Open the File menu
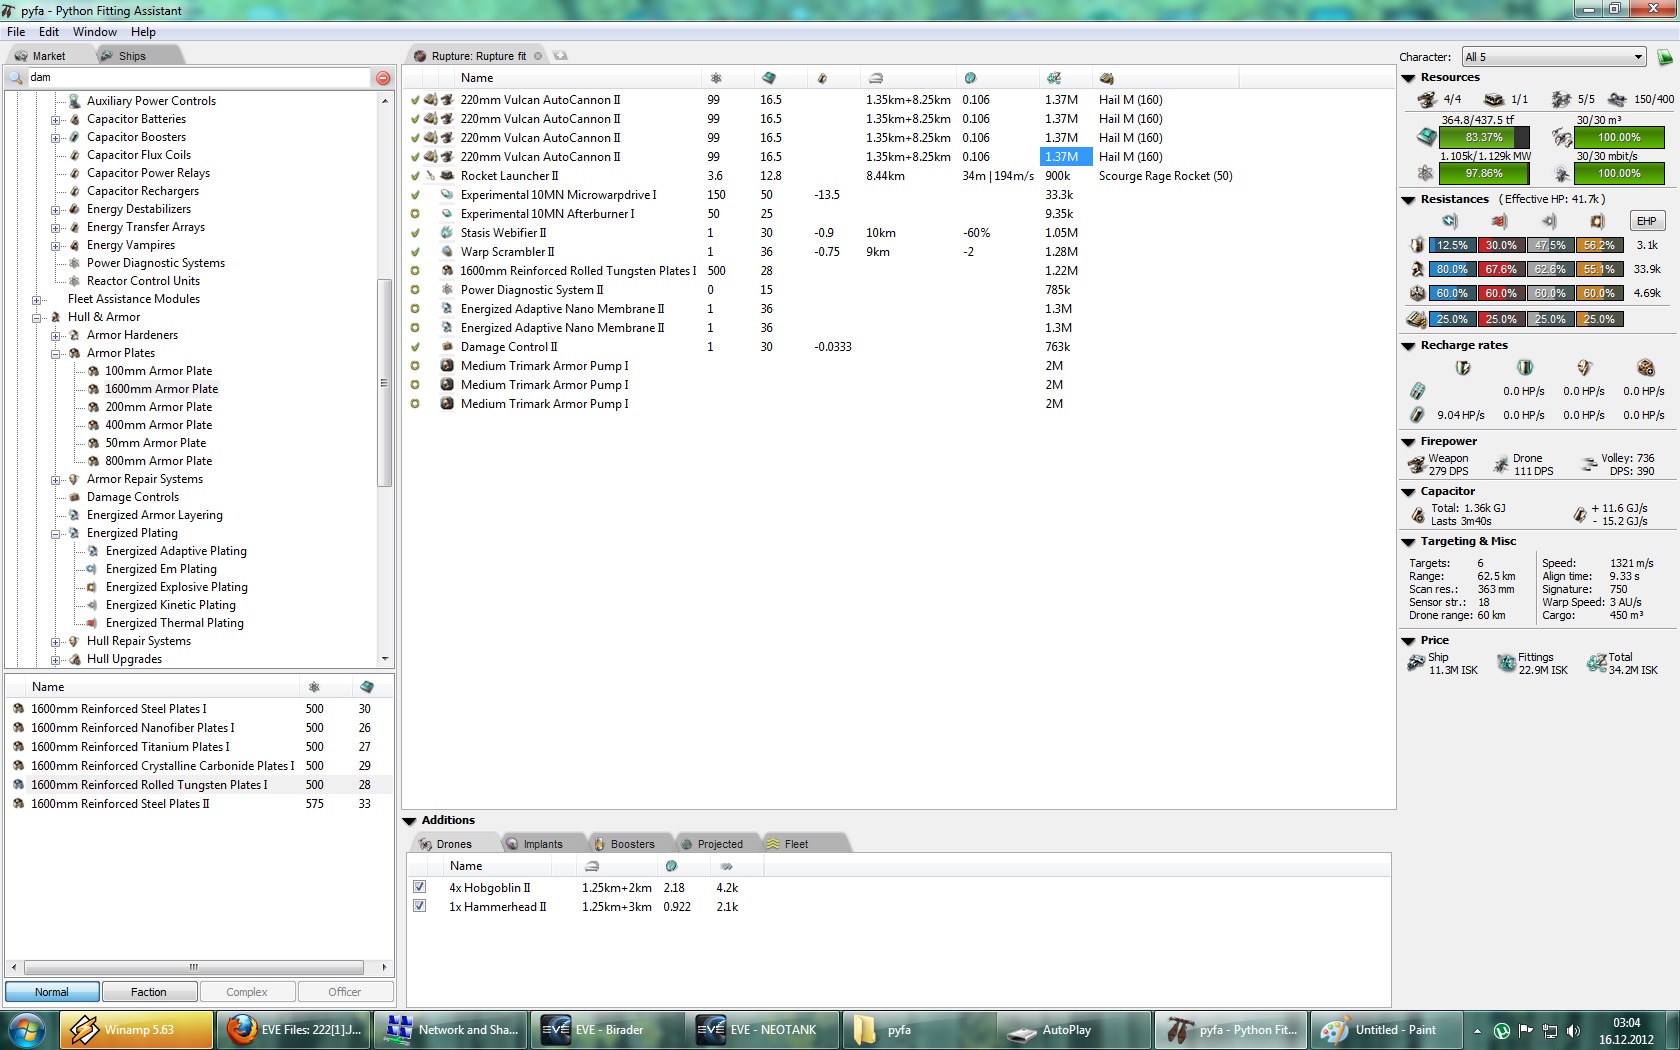 pos(16,32)
